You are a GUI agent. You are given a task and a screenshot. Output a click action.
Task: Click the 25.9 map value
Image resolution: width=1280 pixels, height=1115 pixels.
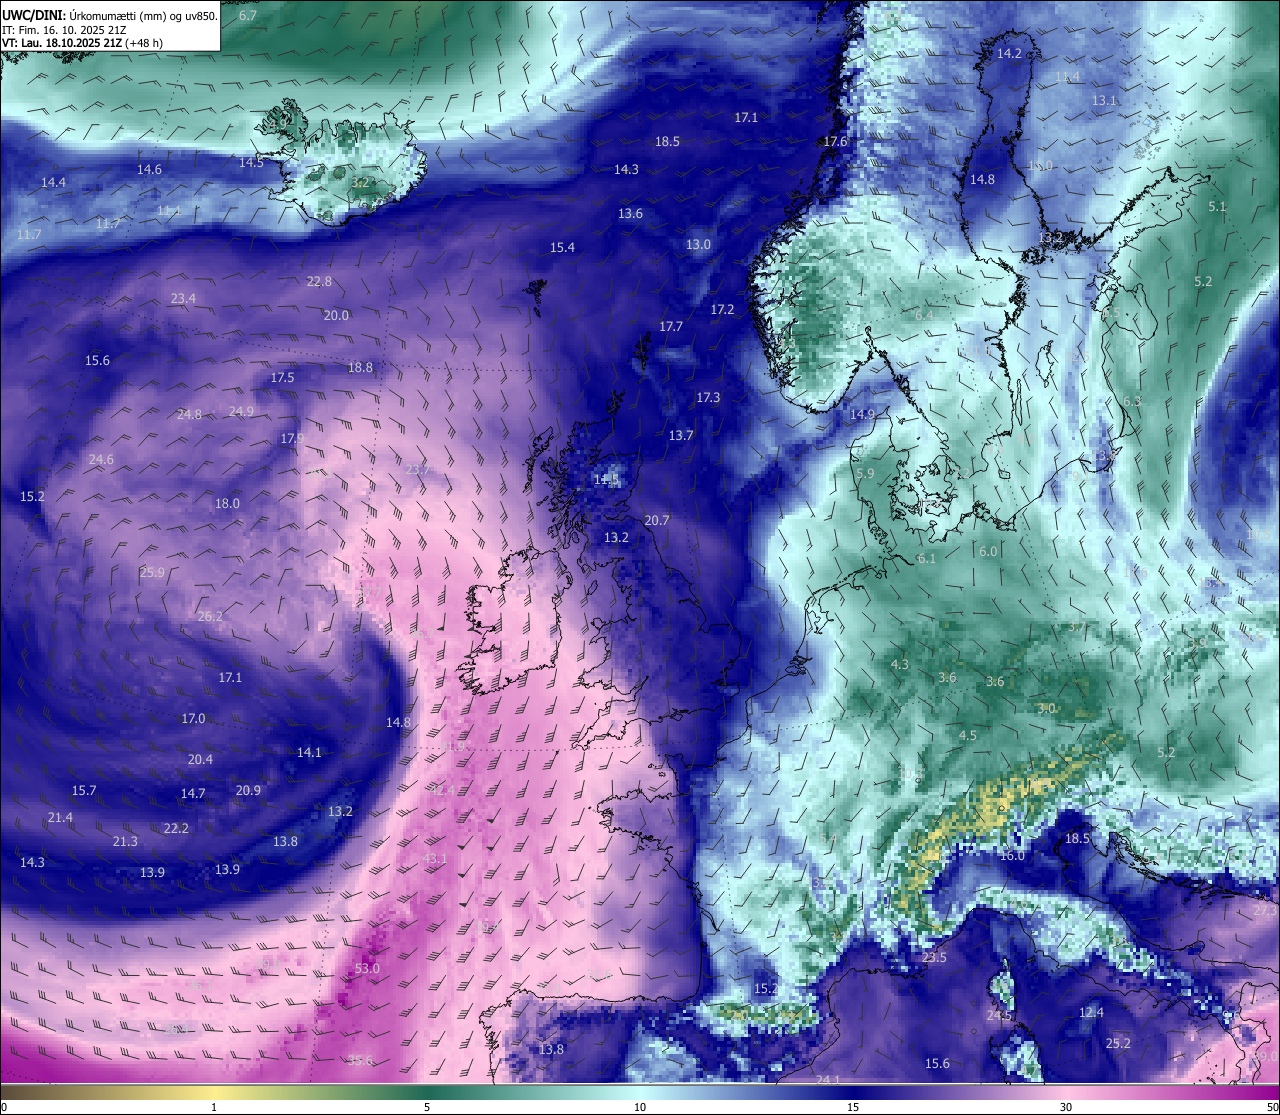coord(152,572)
